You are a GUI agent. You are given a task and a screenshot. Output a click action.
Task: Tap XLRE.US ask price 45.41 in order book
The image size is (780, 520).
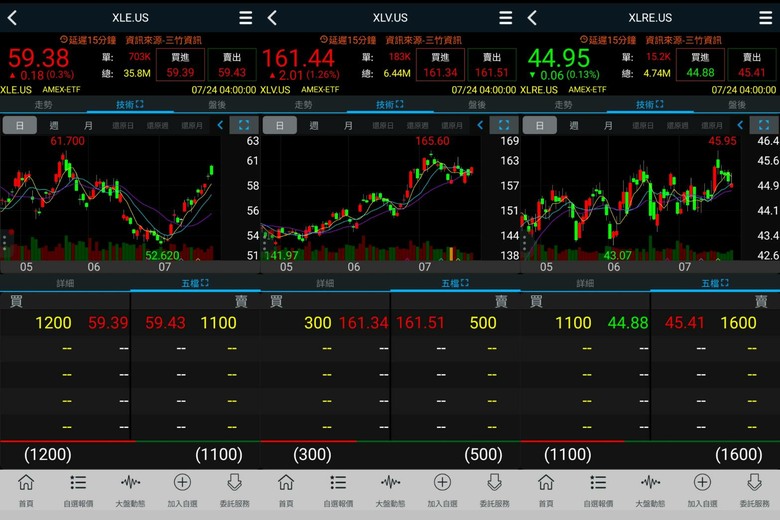coord(684,323)
